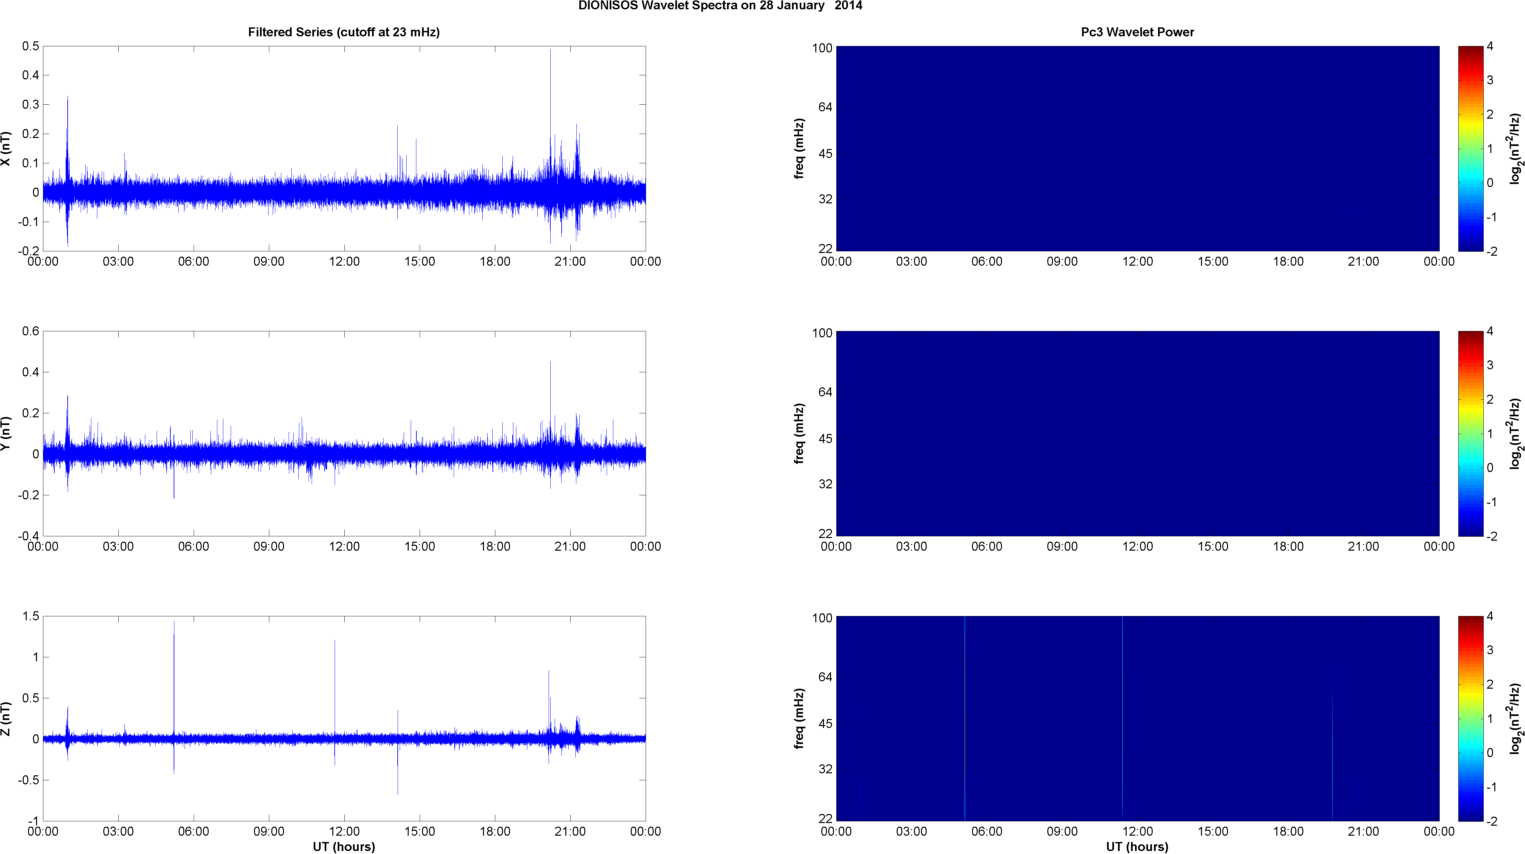Select the 'Pc3 Wavelet Power' heading
Viewport: 1525px width, 854px height.
click(x=1137, y=32)
